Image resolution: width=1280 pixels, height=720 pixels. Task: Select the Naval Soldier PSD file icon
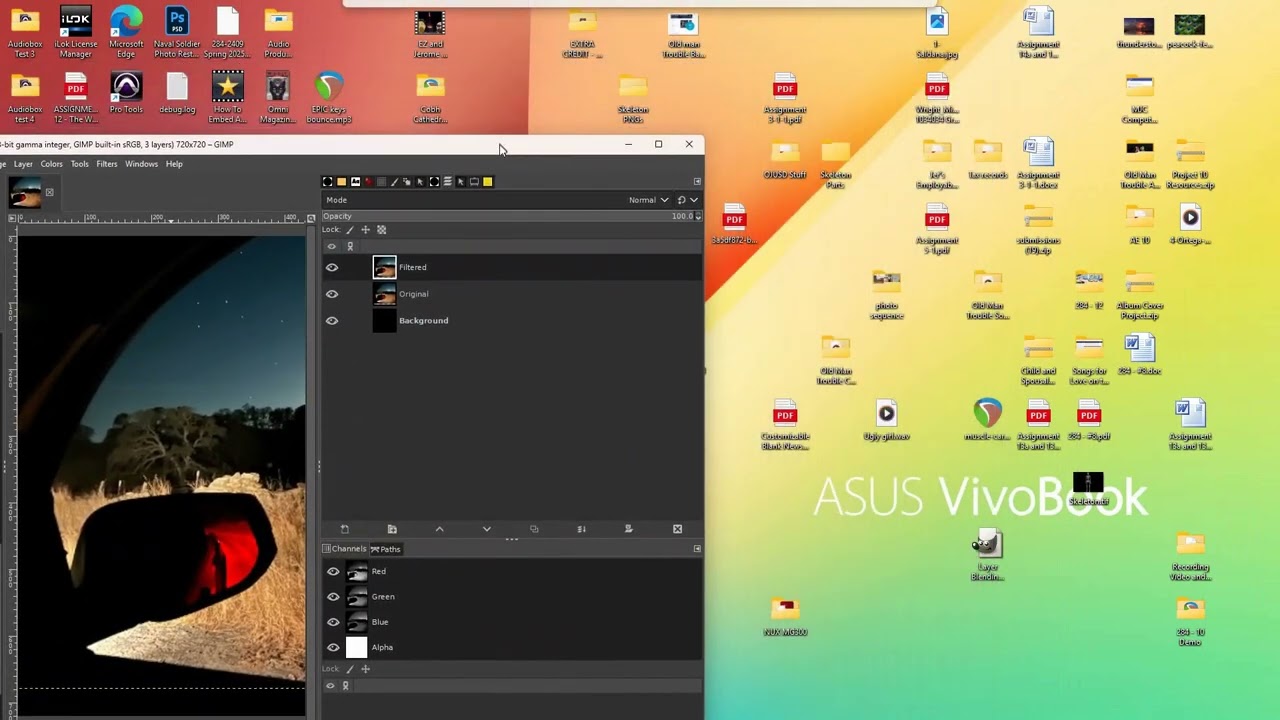coord(177,32)
